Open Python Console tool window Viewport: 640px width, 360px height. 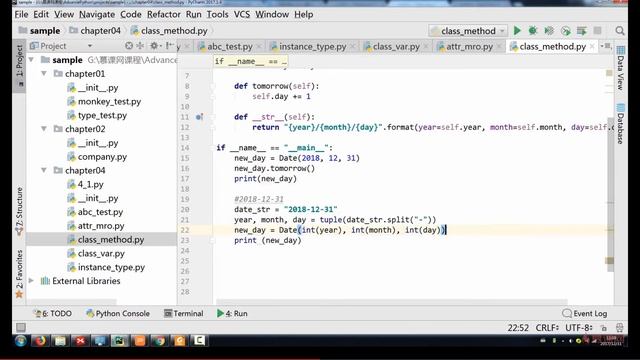(x=118, y=313)
